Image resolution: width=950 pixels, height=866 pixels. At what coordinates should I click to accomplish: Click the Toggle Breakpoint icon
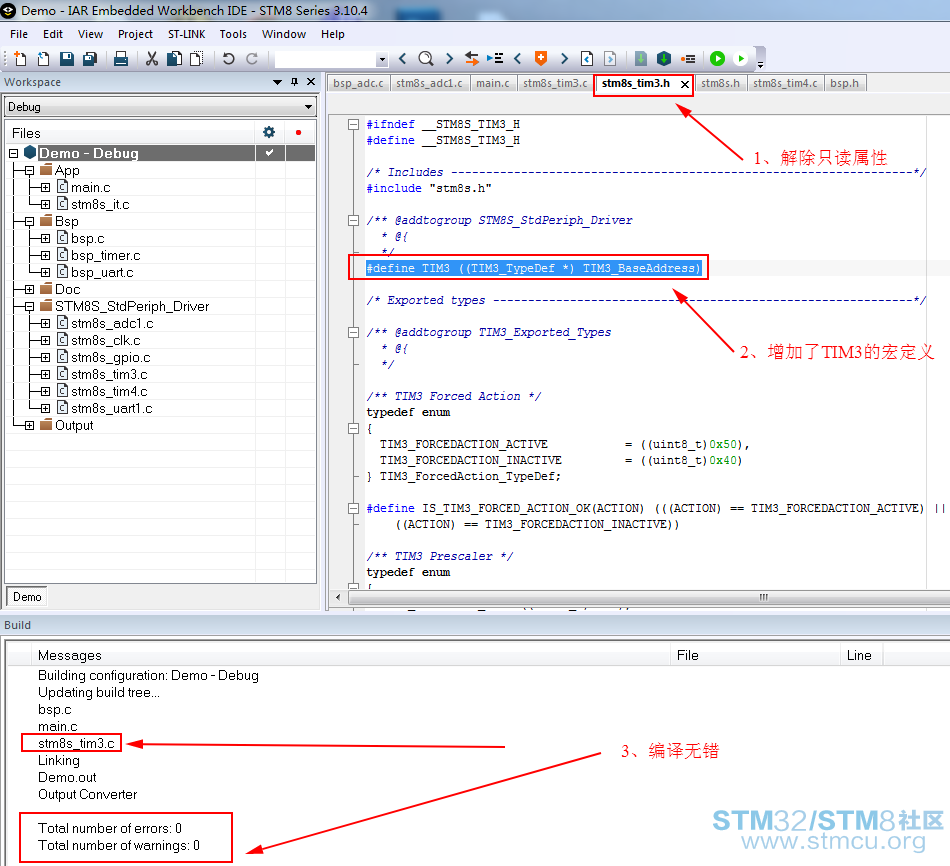(x=688, y=58)
